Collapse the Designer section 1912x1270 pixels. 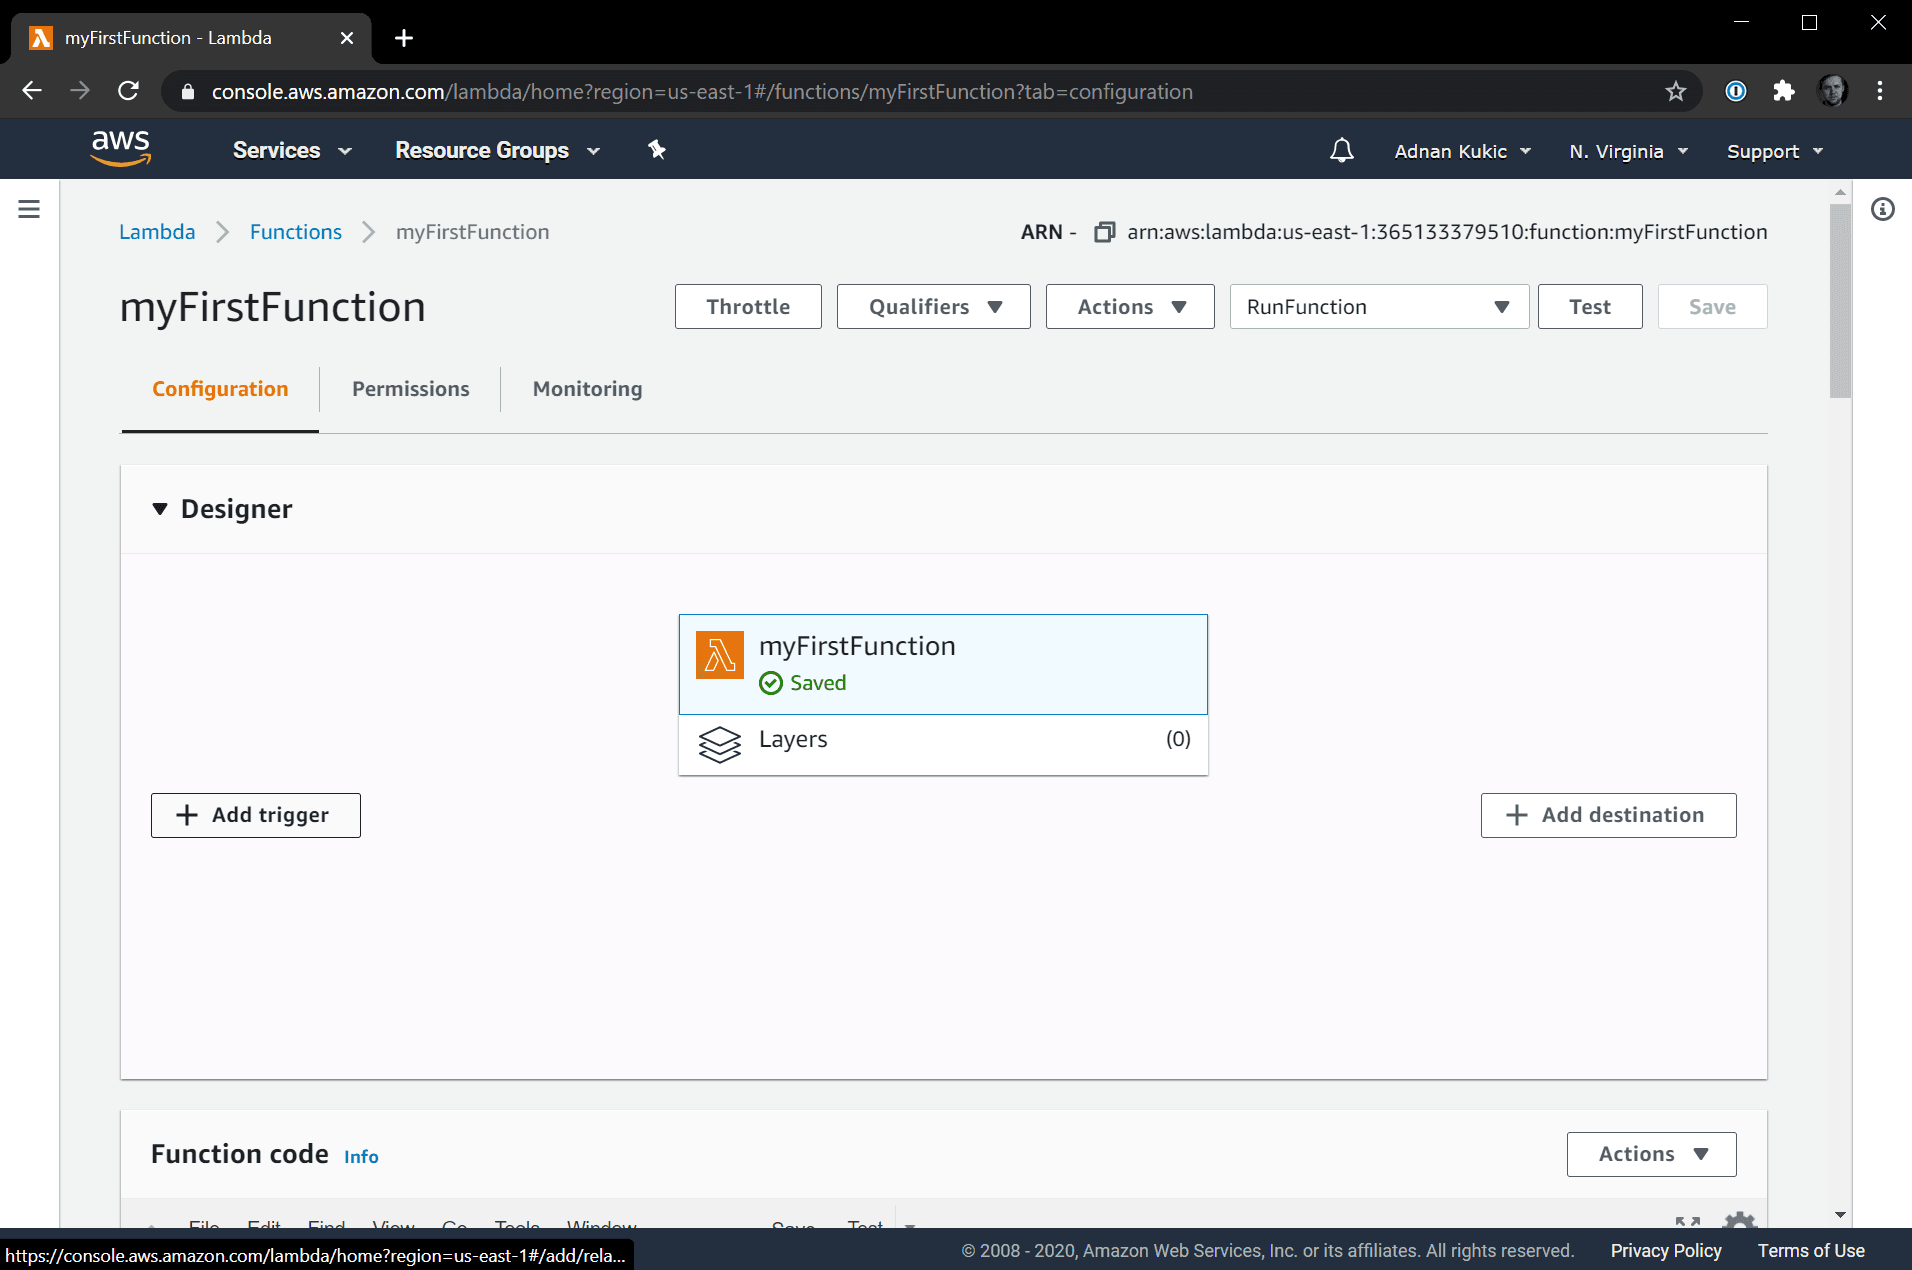[x=160, y=509]
